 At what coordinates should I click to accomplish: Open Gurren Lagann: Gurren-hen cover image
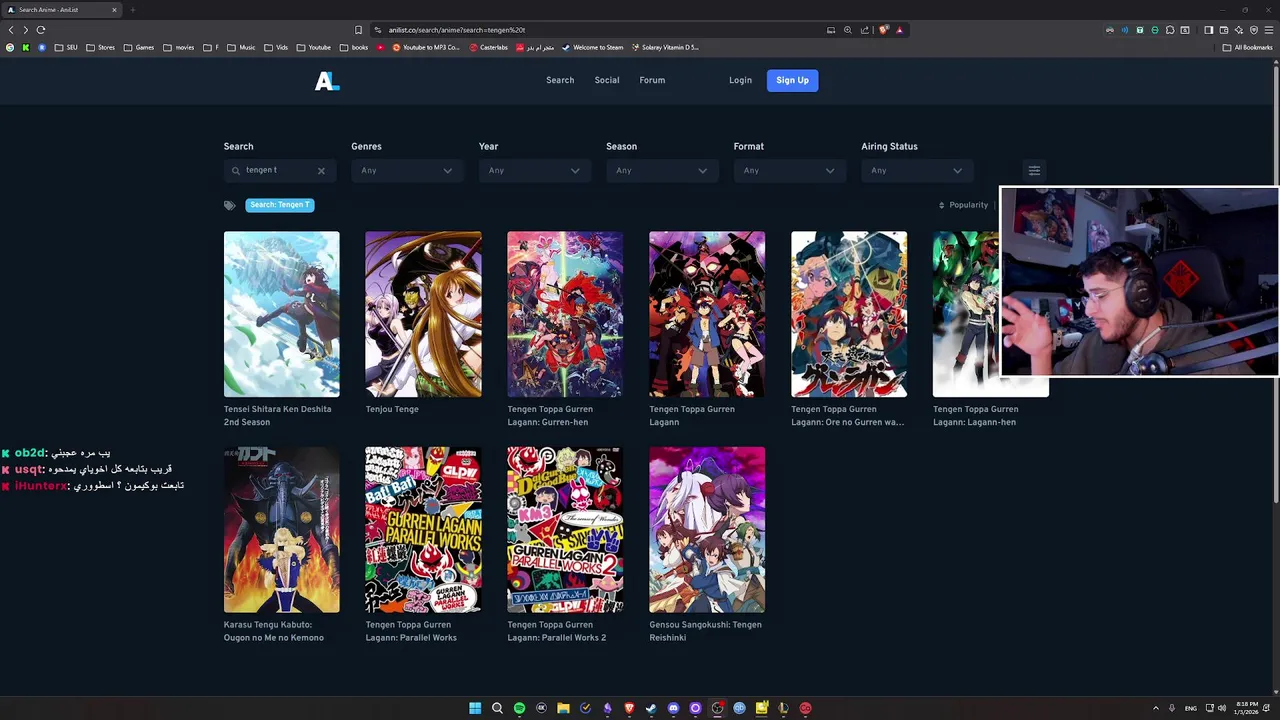click(565, 314)
